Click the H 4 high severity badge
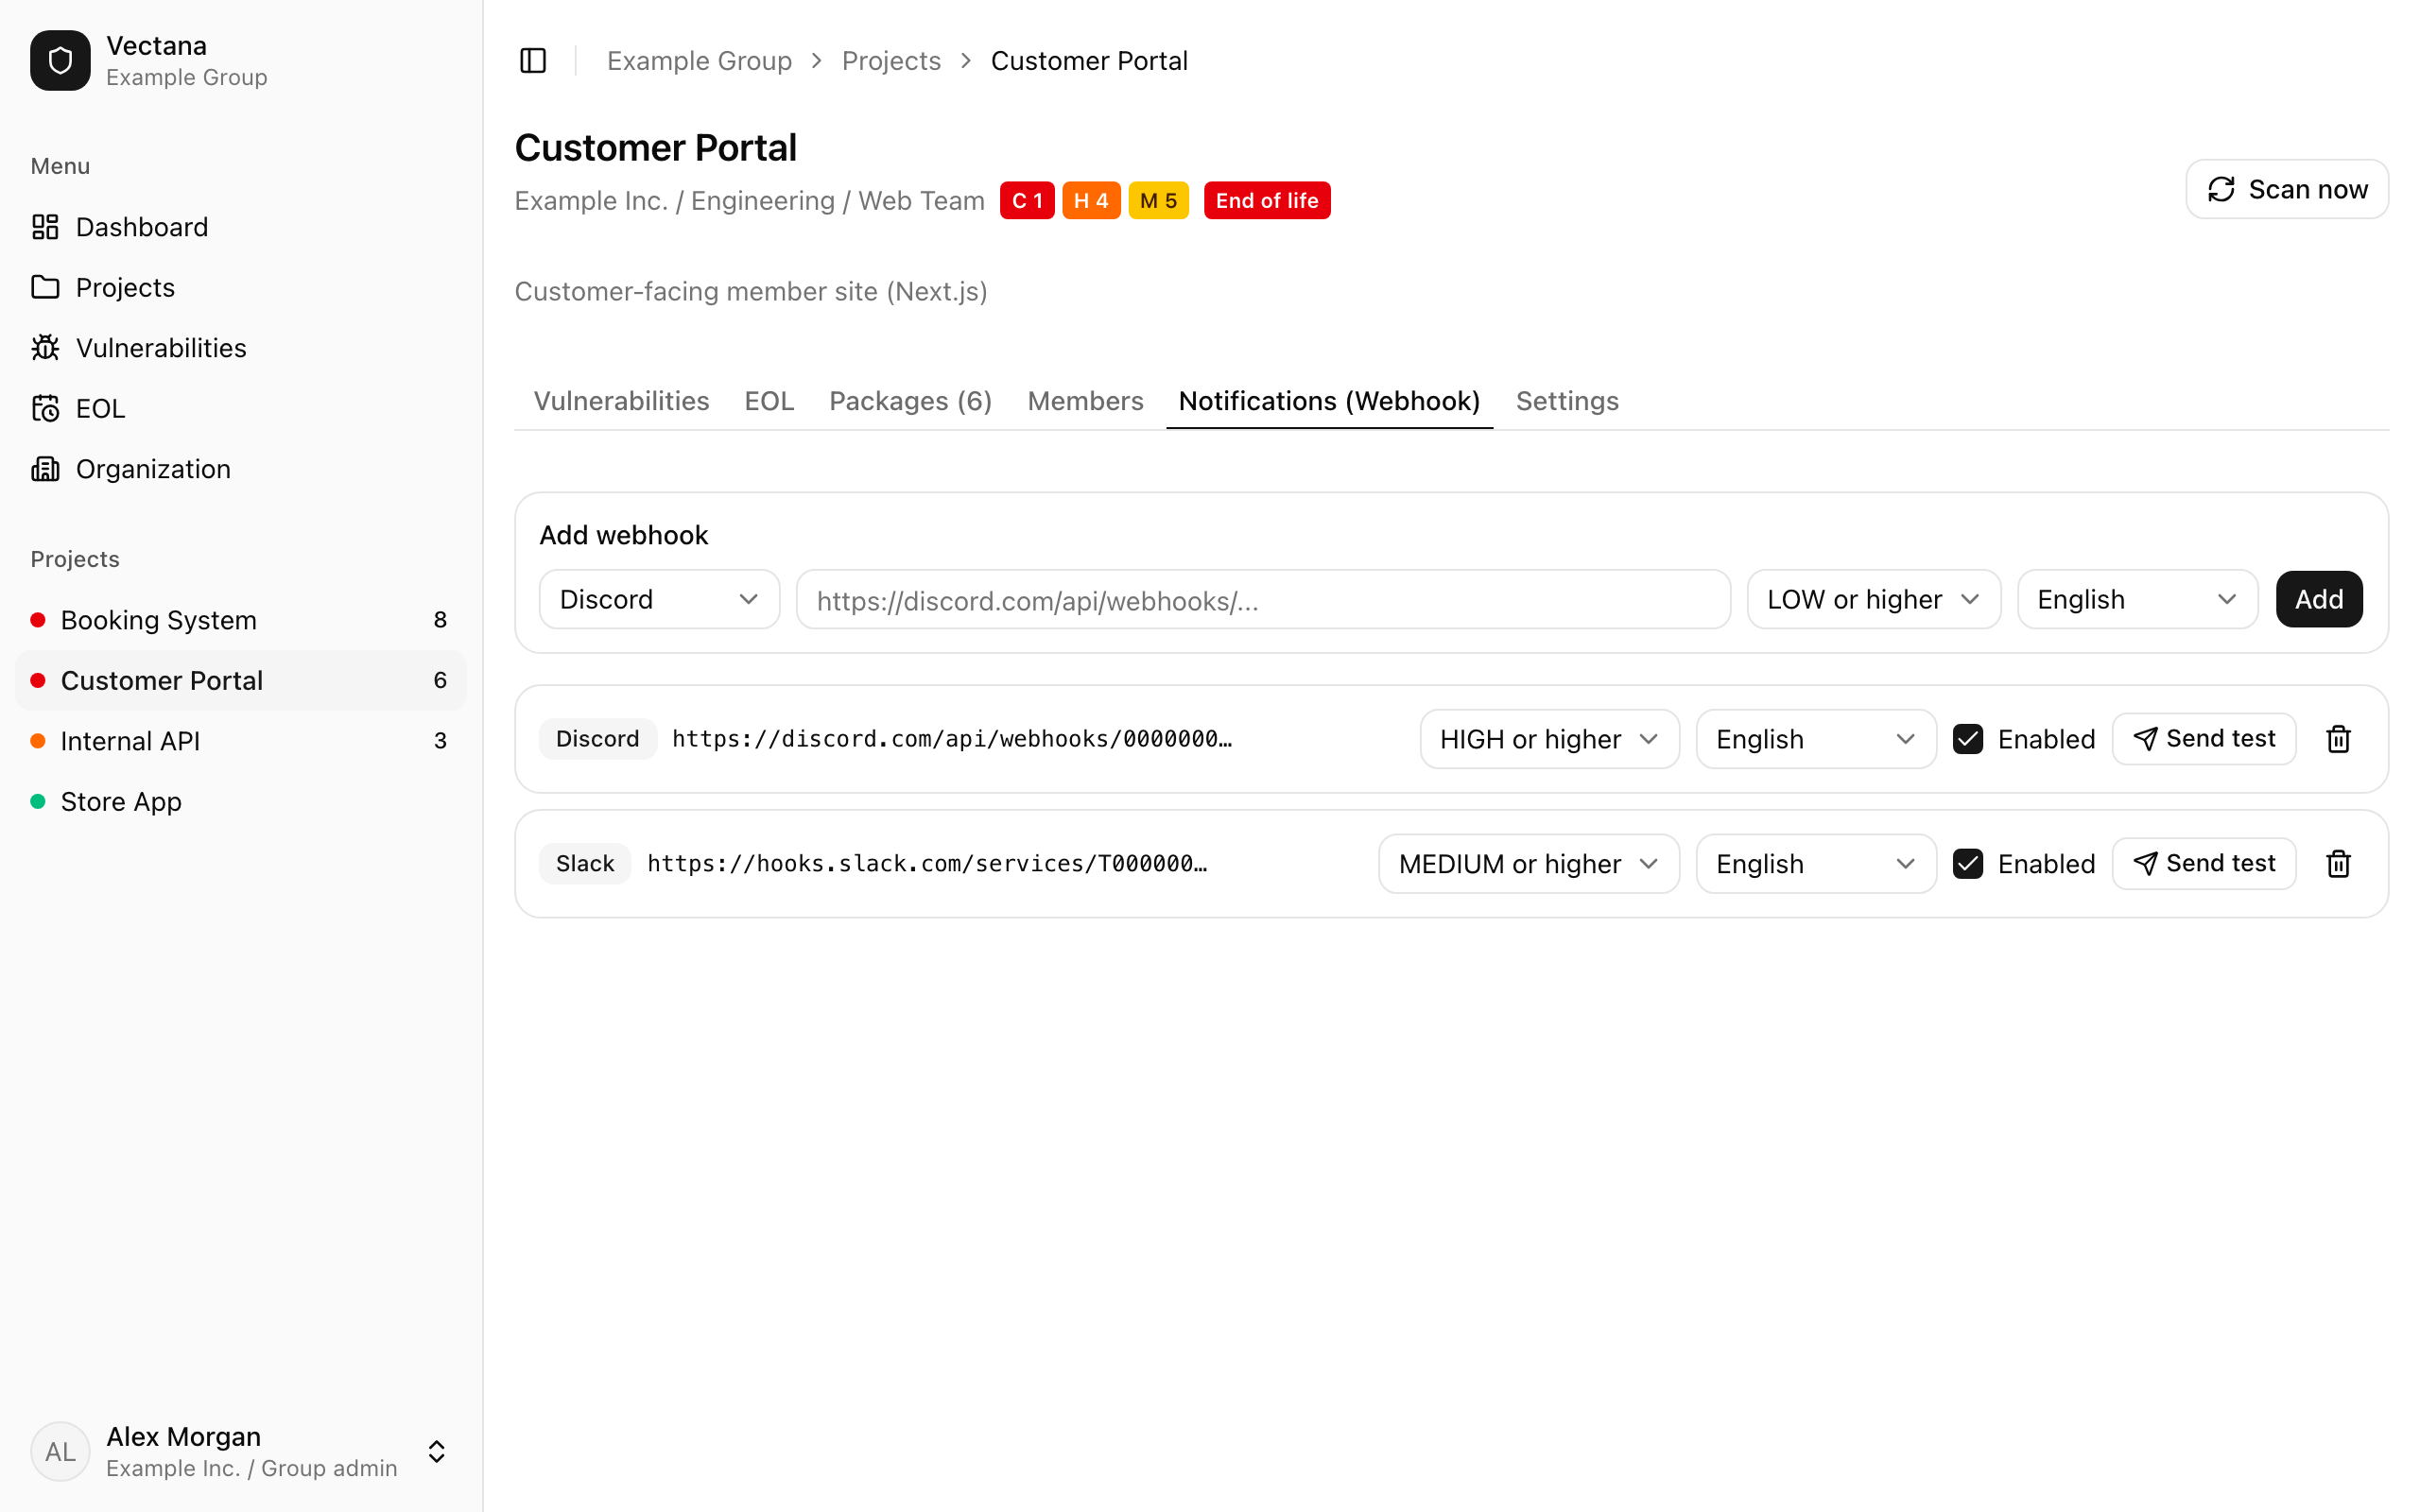The image size is (2420, 1512). click(x=1091, y=200)
